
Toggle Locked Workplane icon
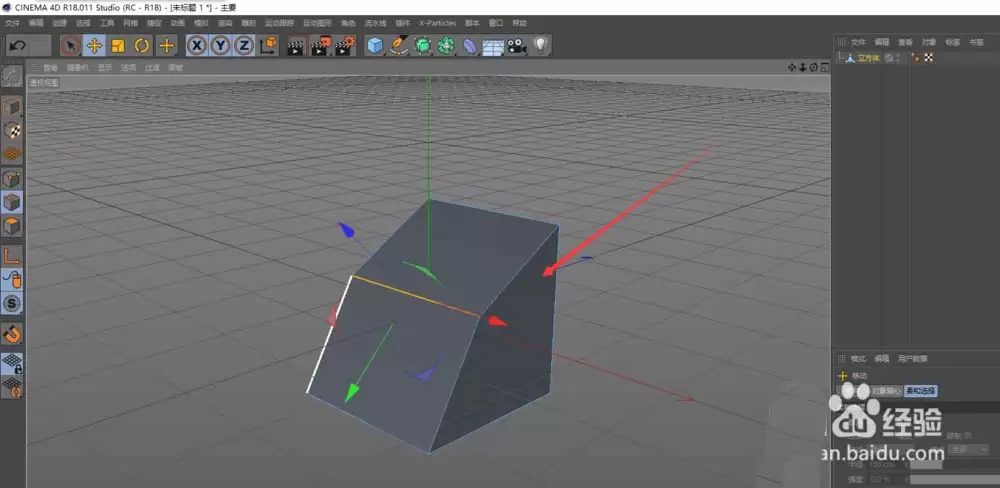[12, 364]
